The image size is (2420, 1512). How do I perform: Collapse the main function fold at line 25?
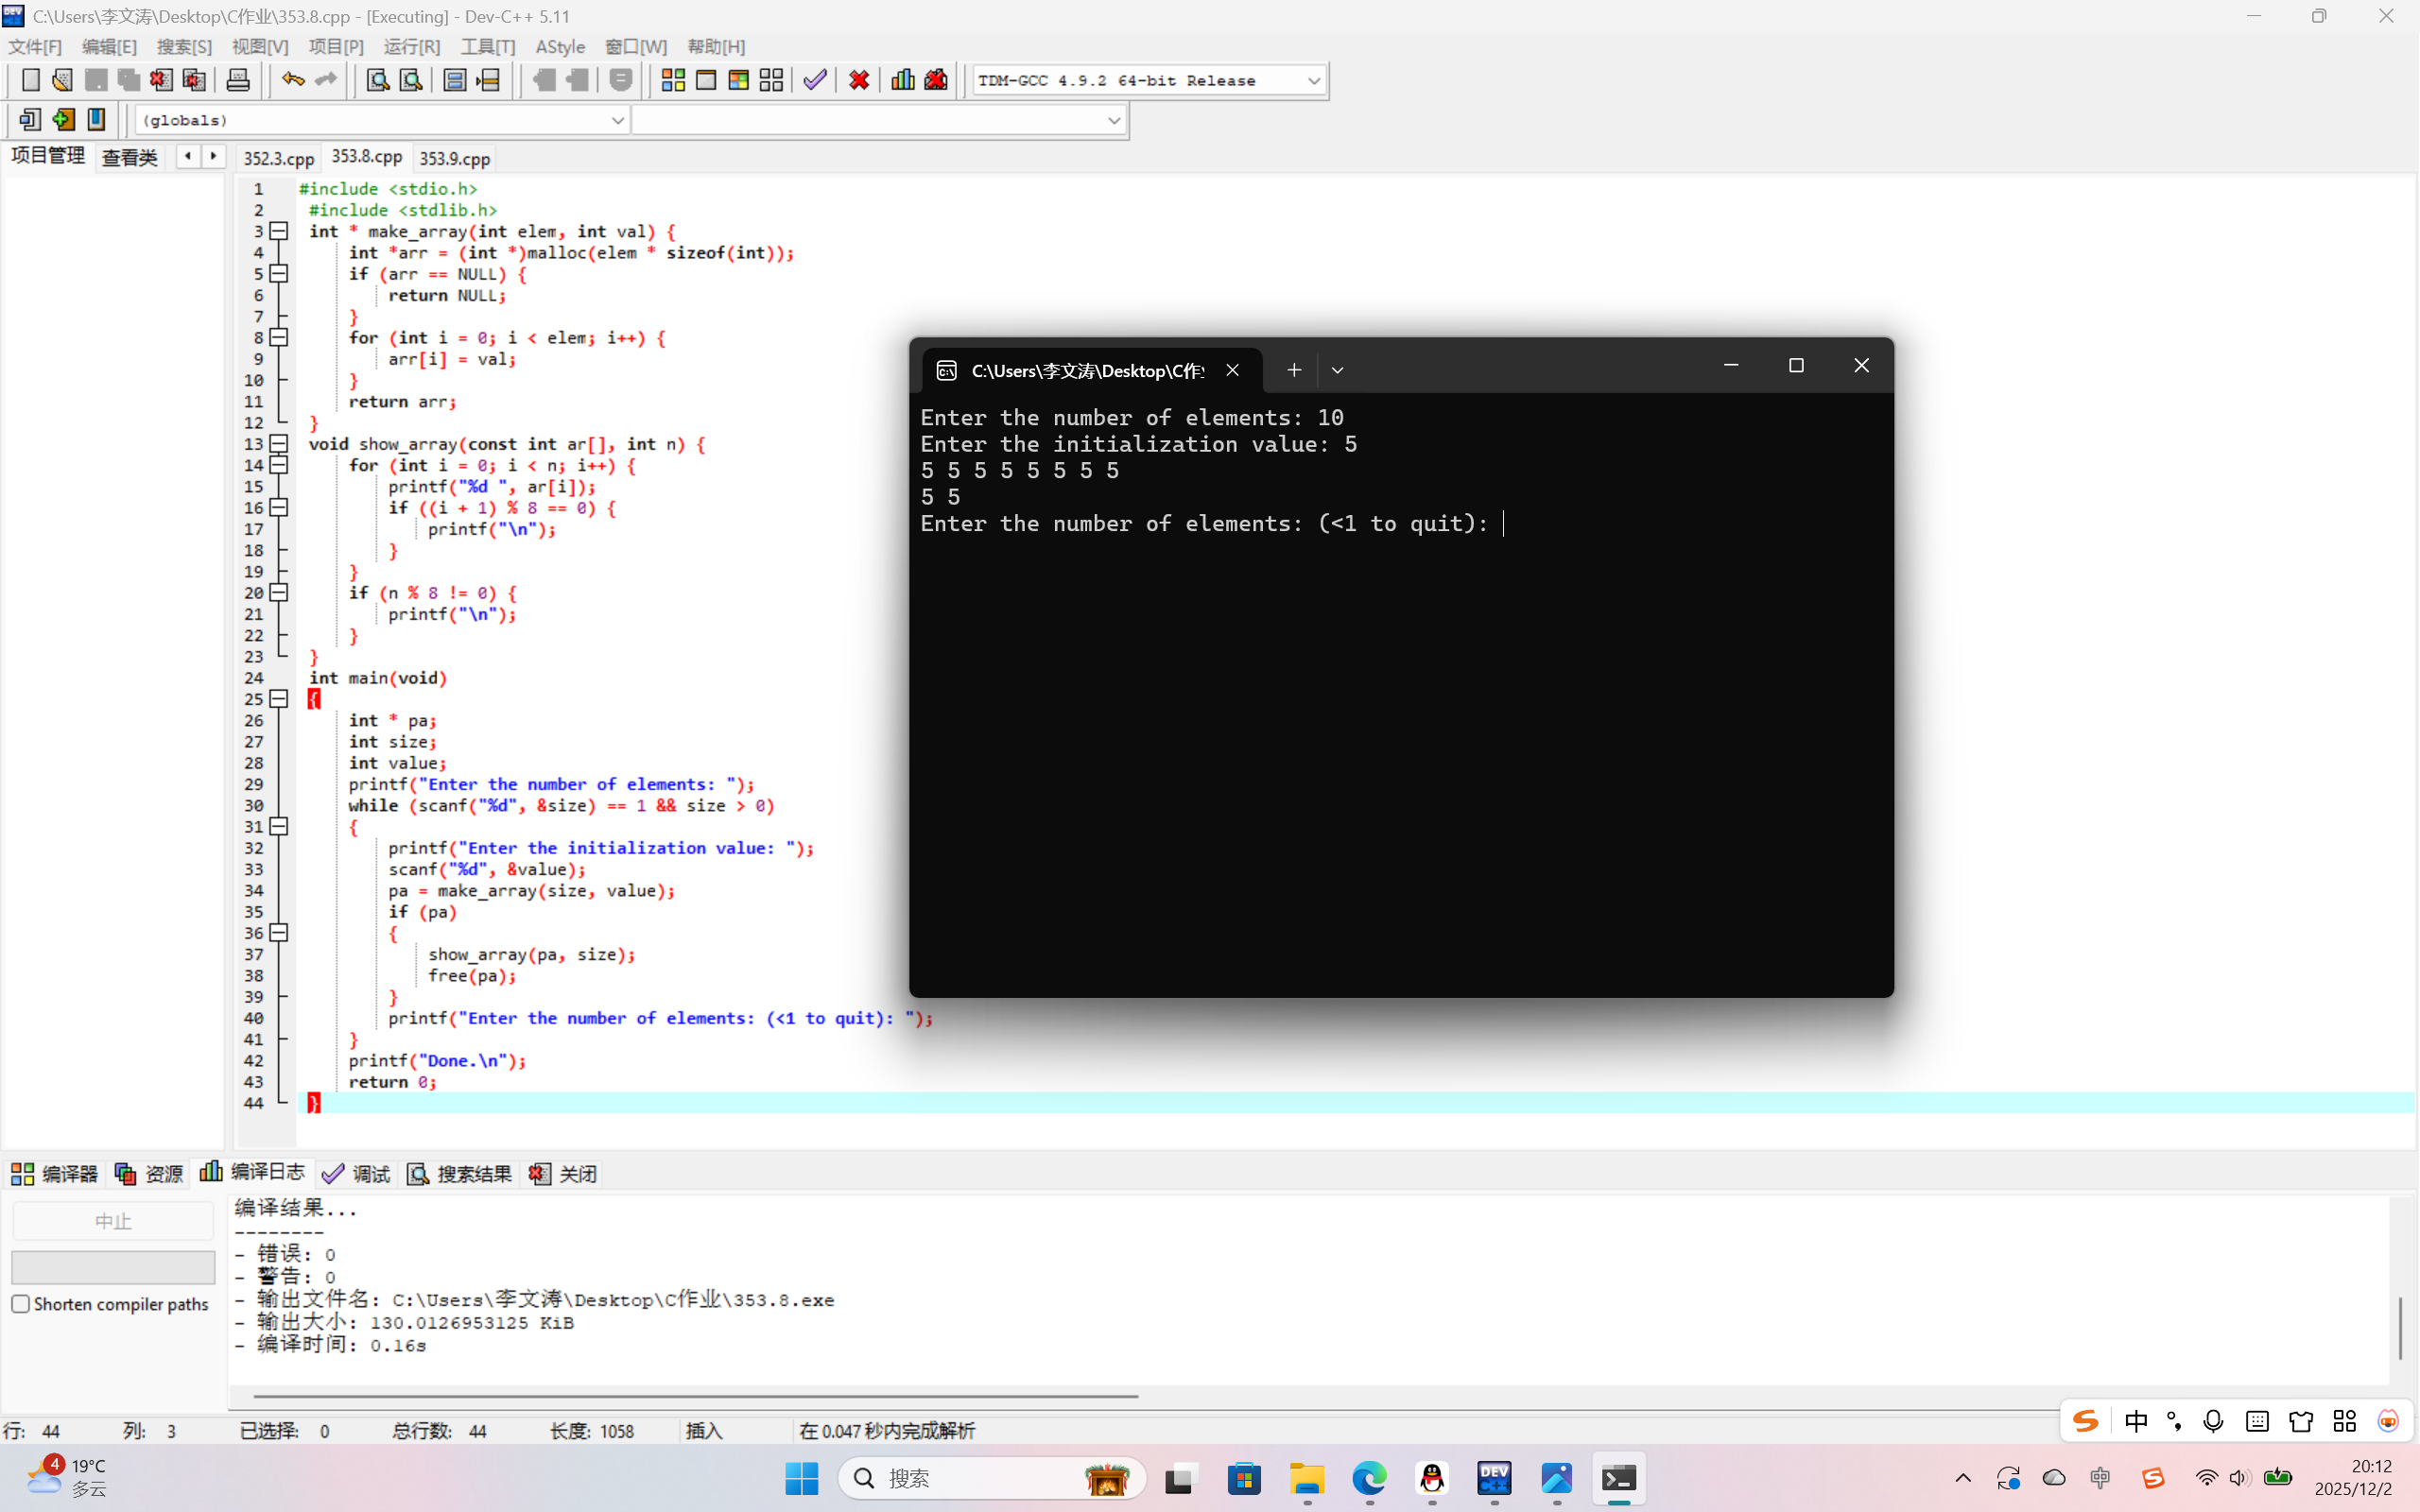click(x=279, y=699)
